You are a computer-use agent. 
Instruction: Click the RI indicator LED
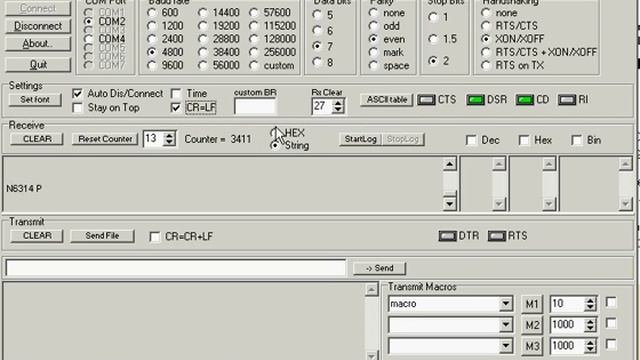[x=567, y=100]
